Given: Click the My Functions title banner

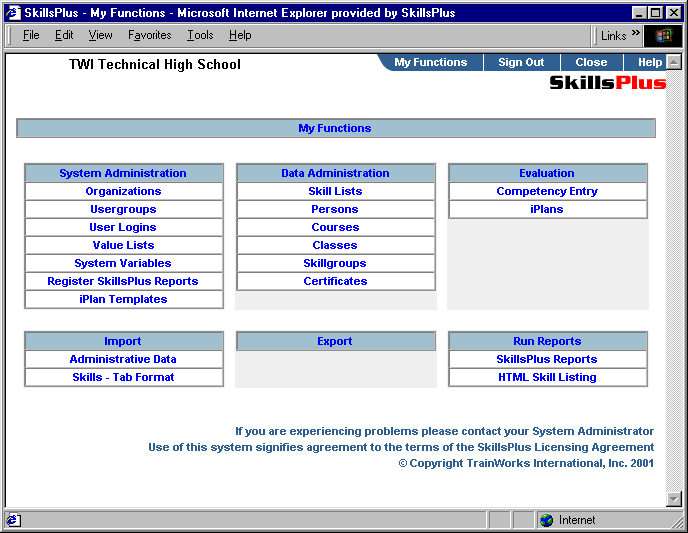Looking at the screenshot, I should [x=336, y=128].
